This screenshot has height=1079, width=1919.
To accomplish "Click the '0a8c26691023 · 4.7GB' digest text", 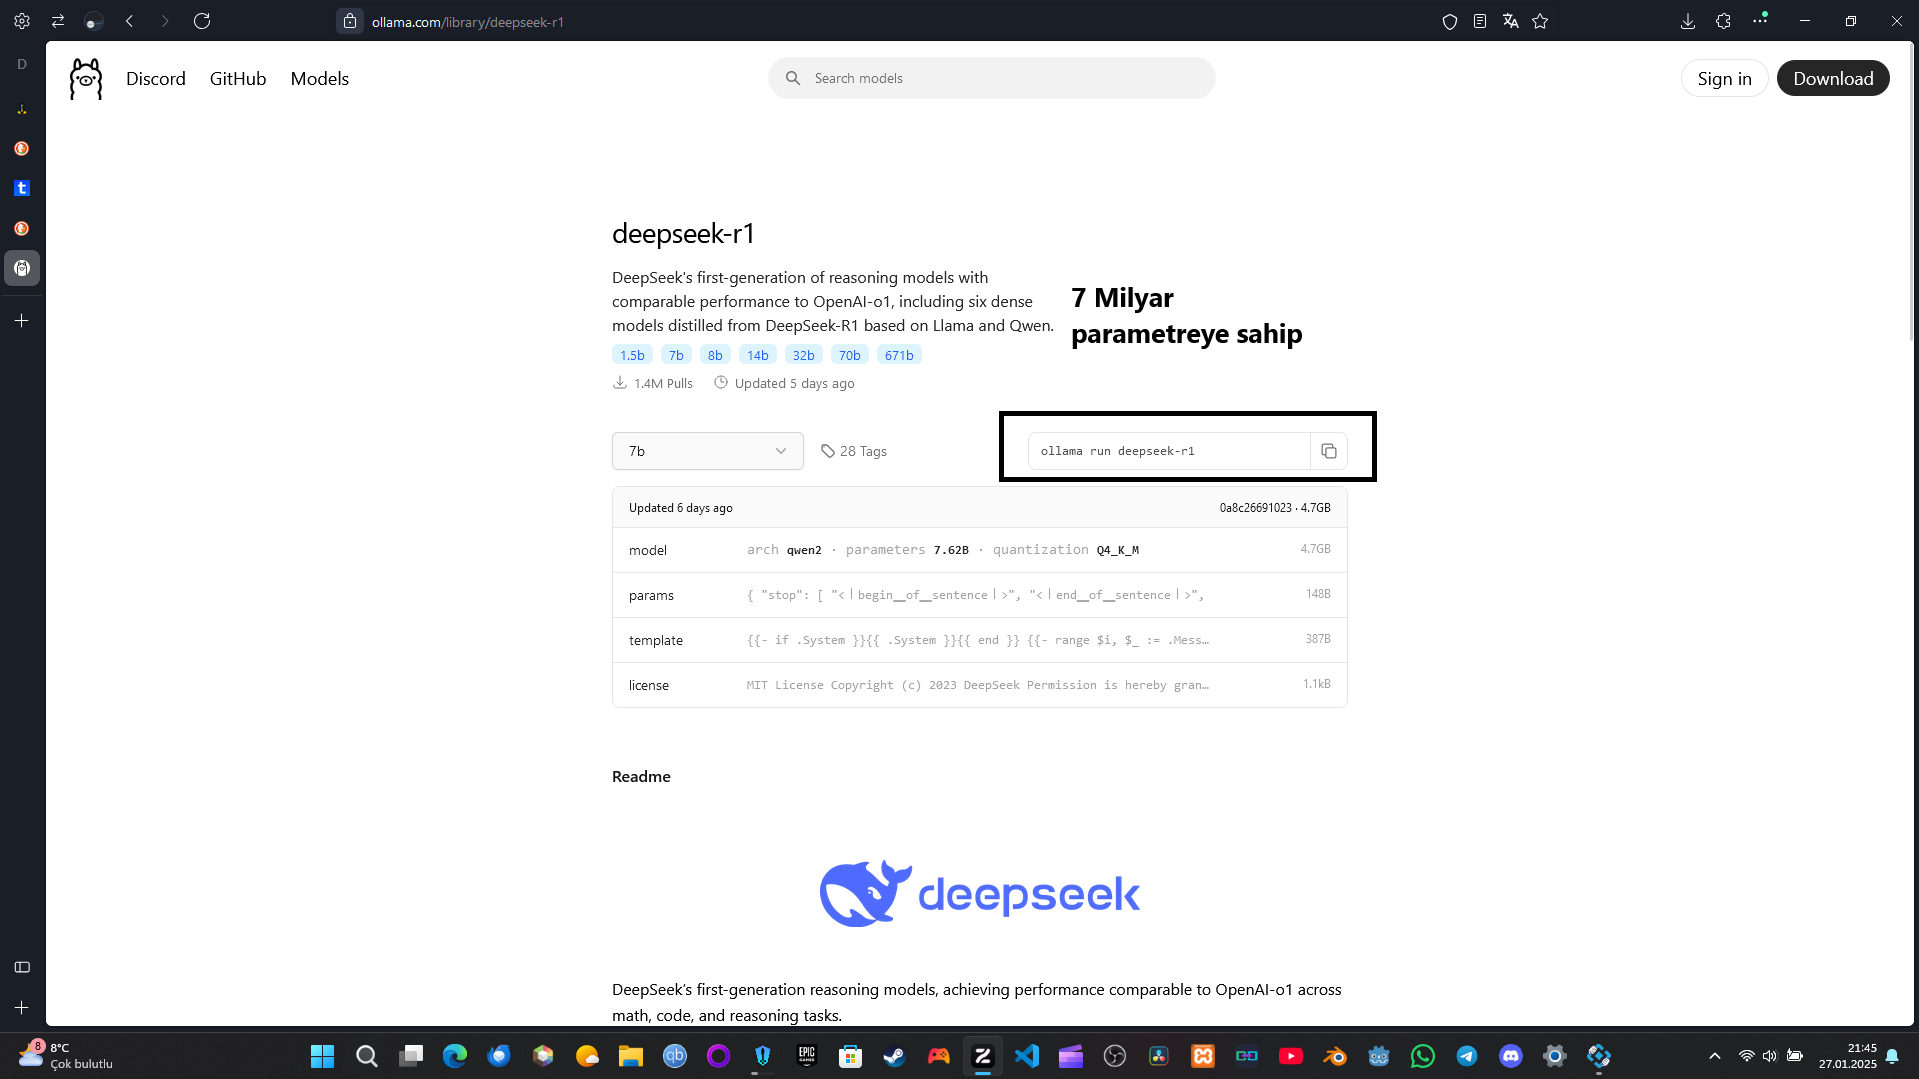I will (1275, 508).
